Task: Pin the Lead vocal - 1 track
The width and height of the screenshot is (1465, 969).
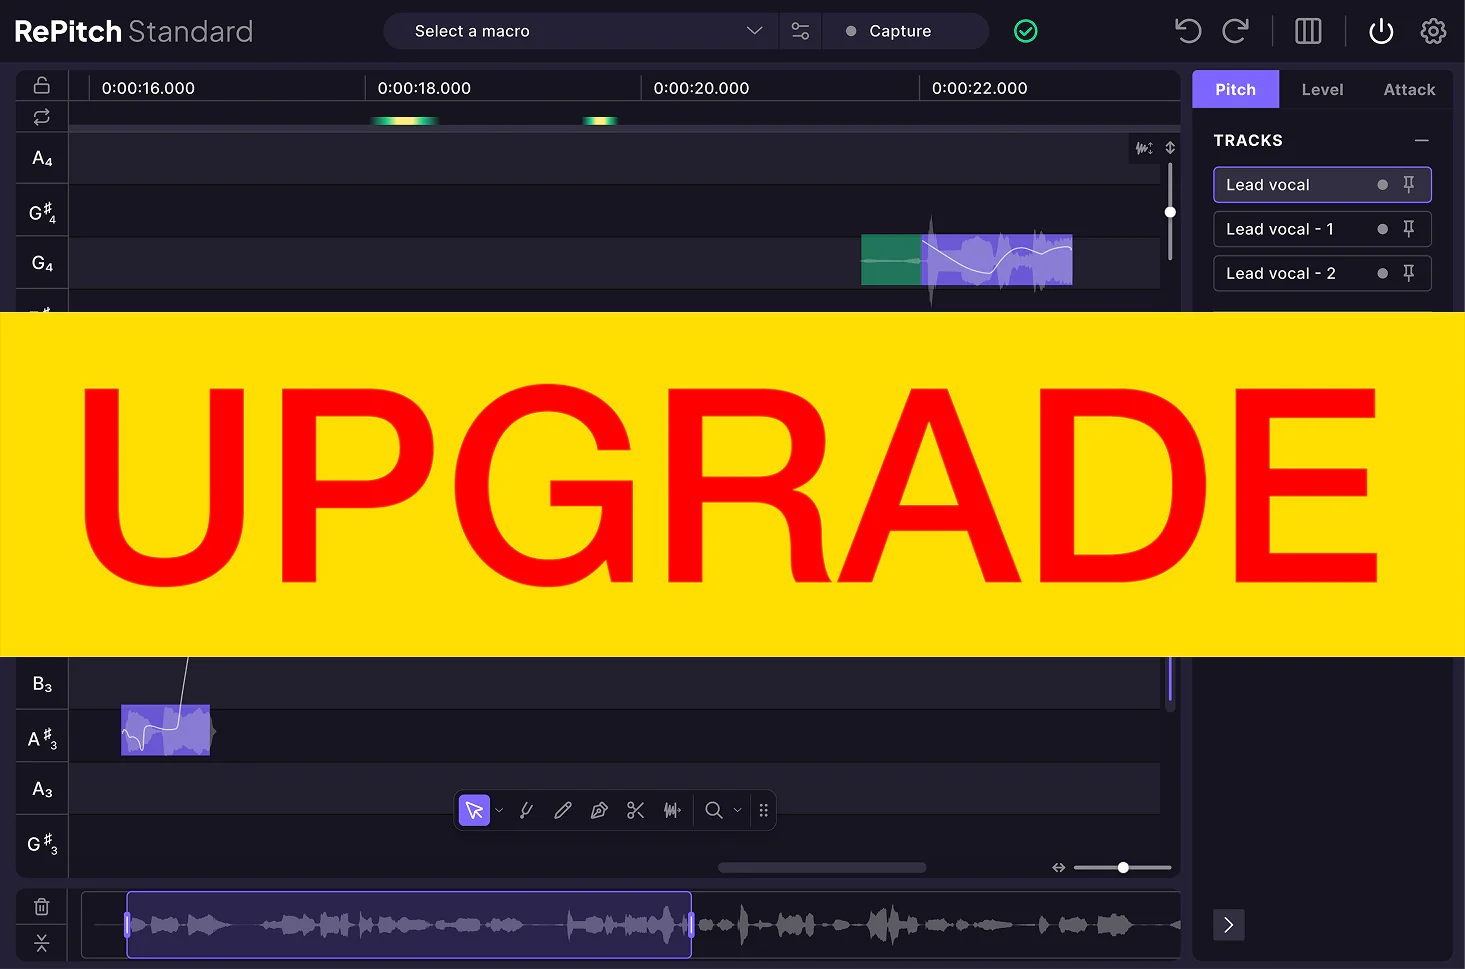Action: (1409, 229)
